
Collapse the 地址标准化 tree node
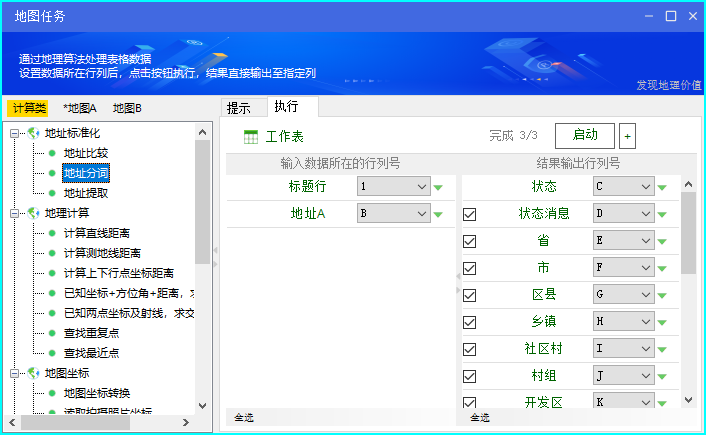tap(15, 133)
